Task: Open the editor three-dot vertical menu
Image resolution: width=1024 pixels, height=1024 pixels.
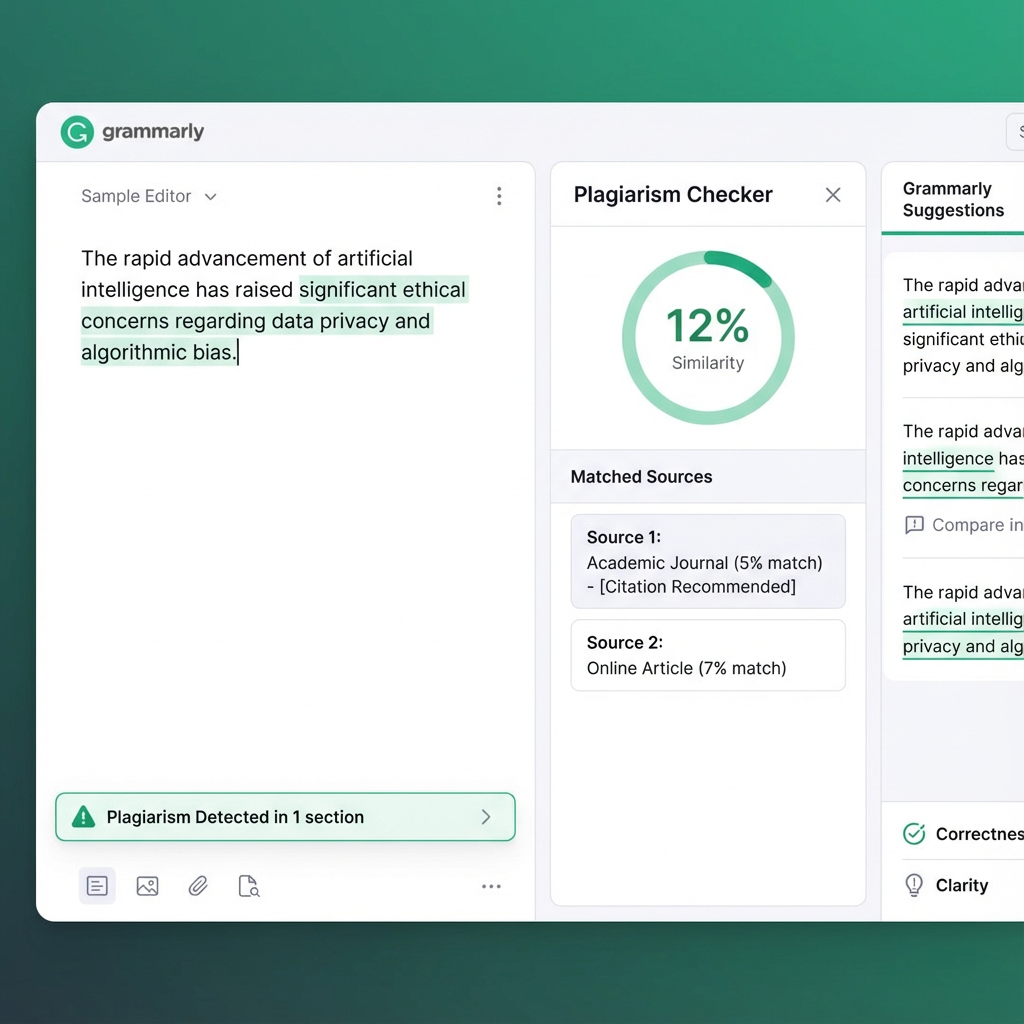Action: 499,196
